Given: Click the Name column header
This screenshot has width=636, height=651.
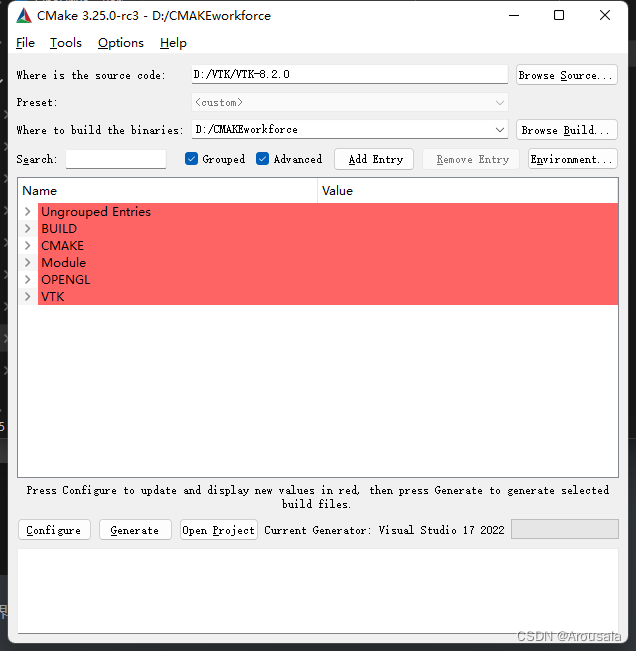Looking at the screenshot, I should click(x=168, y=191).
